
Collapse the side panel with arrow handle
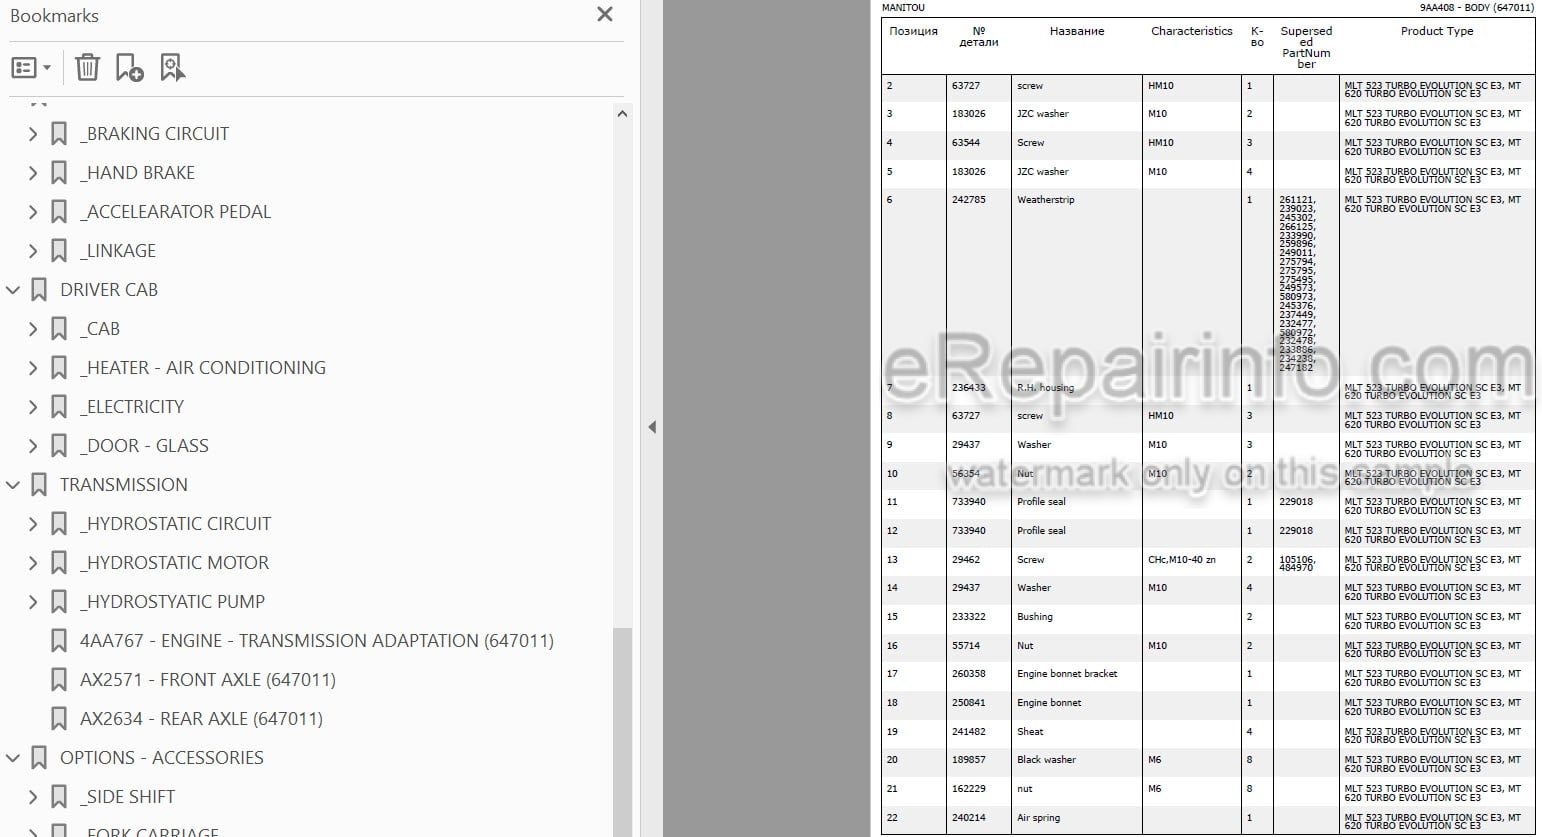[652, 427]
